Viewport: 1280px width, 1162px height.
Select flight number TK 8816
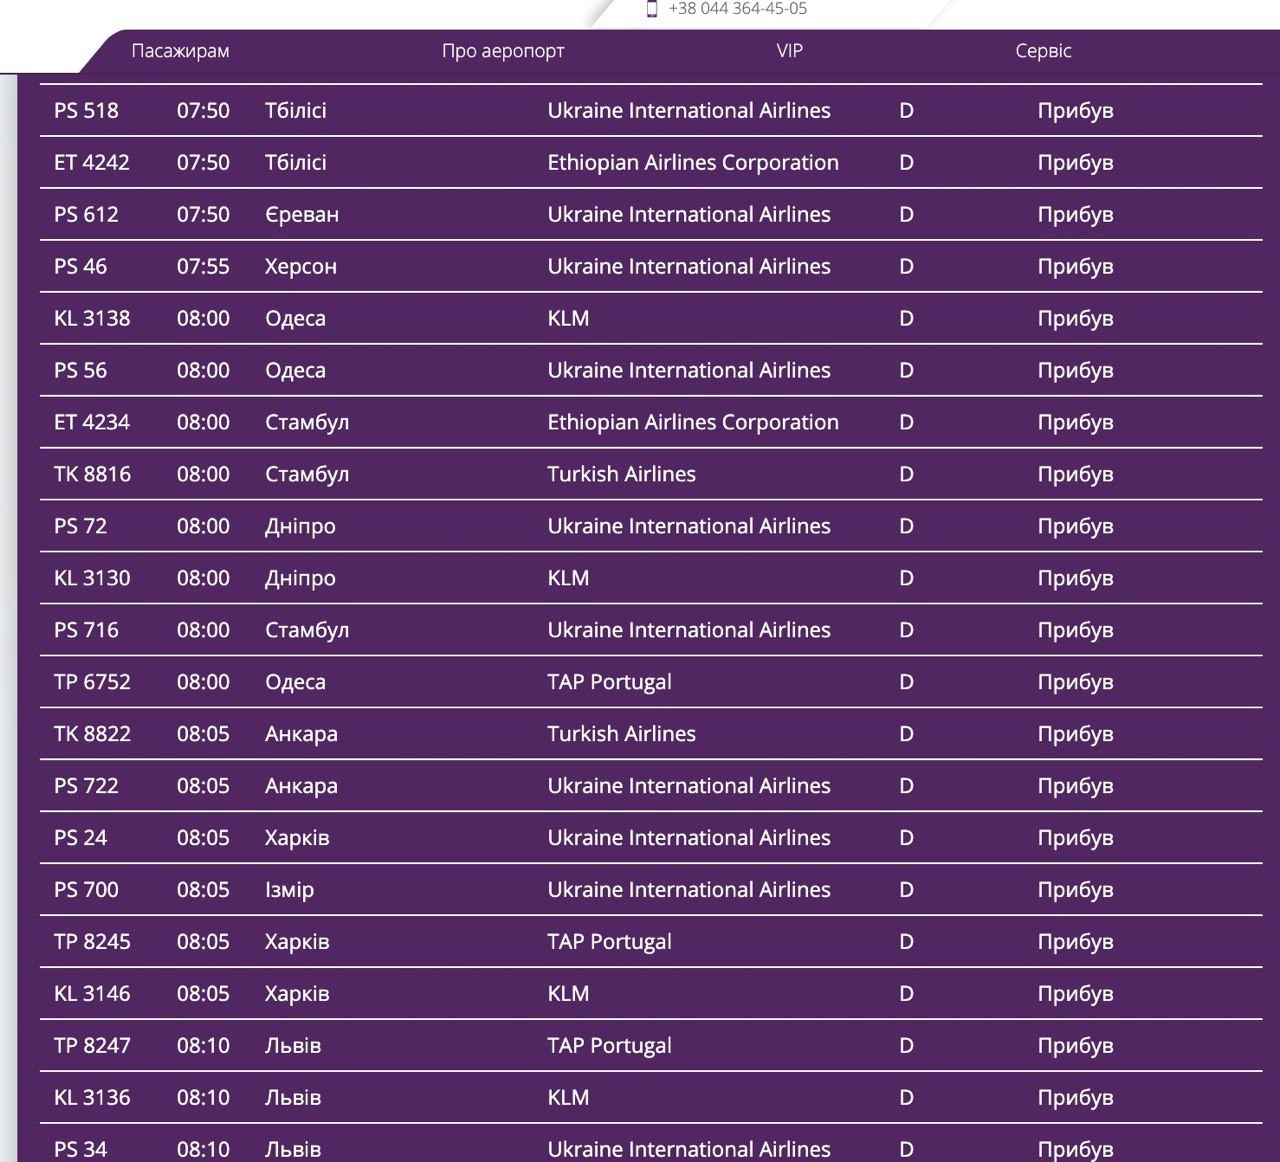click(x=92, y=475)
